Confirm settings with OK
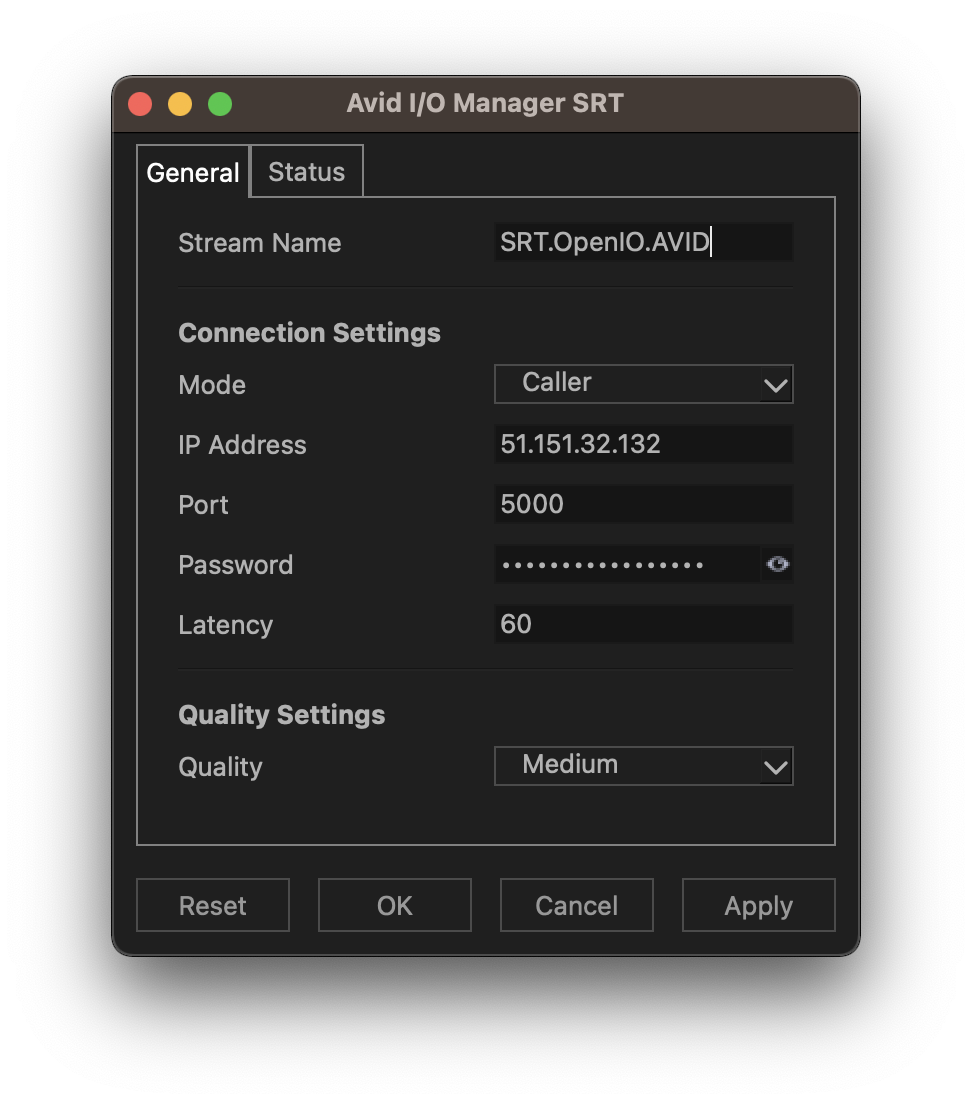This screenshot has height=1104, width=972. [x=394, y=905]
